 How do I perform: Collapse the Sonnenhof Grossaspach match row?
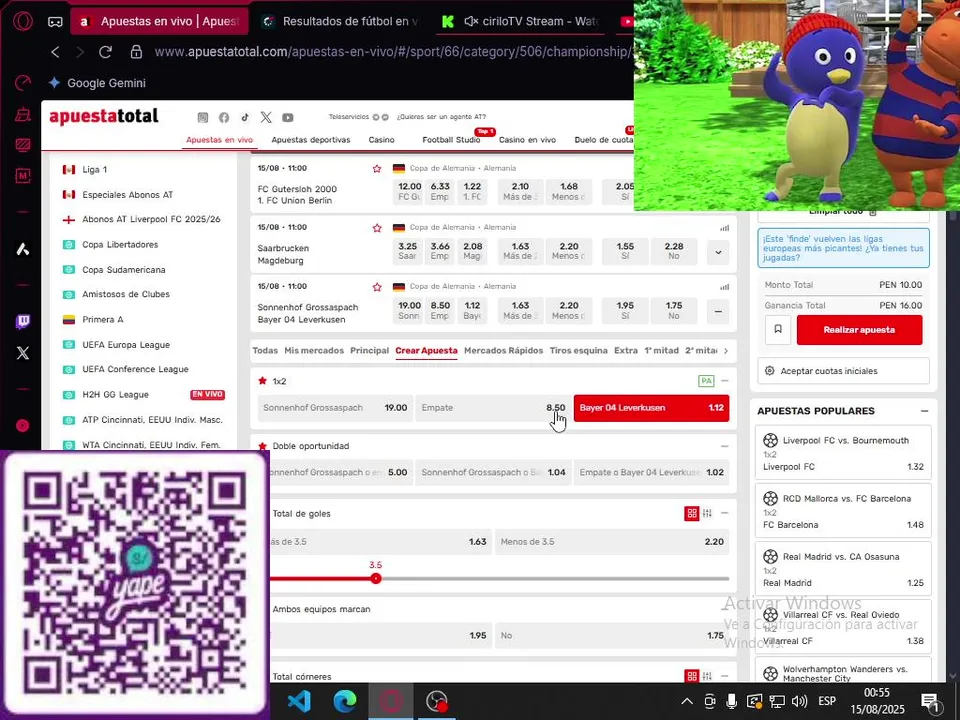click(718, 312)
